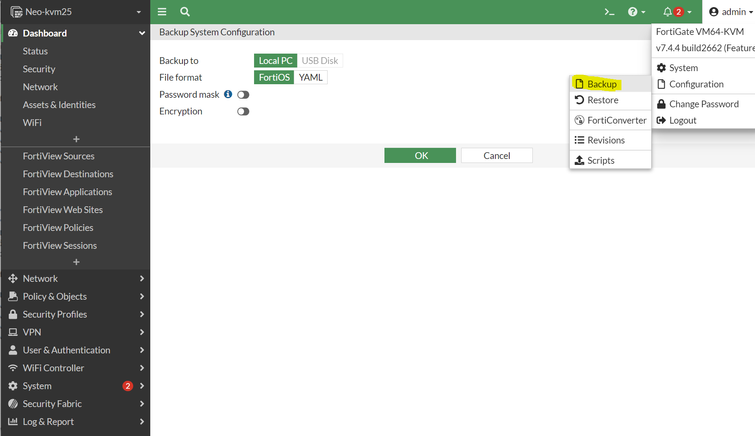
Task: Expand the Network section chevron
Action: tap(142, 278)
